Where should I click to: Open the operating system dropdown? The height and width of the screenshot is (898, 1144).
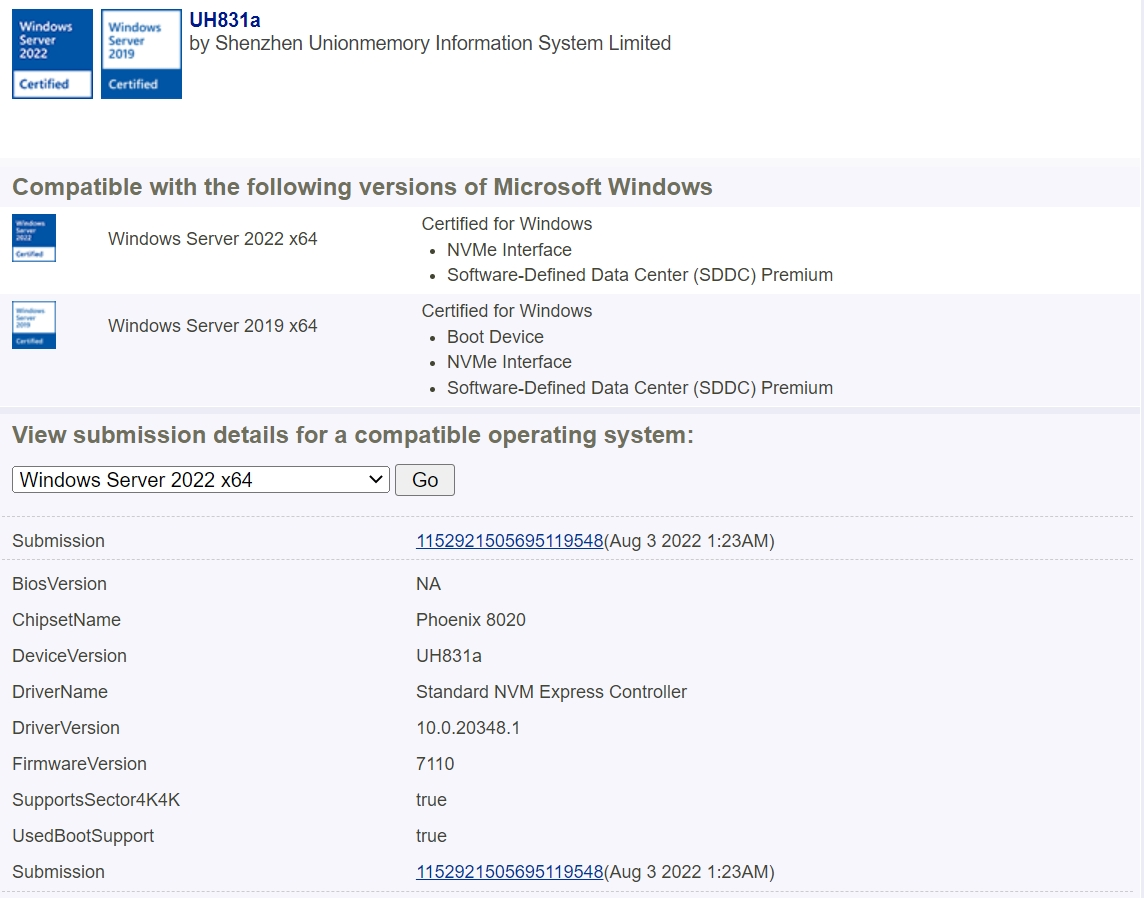tap(200, 480)
